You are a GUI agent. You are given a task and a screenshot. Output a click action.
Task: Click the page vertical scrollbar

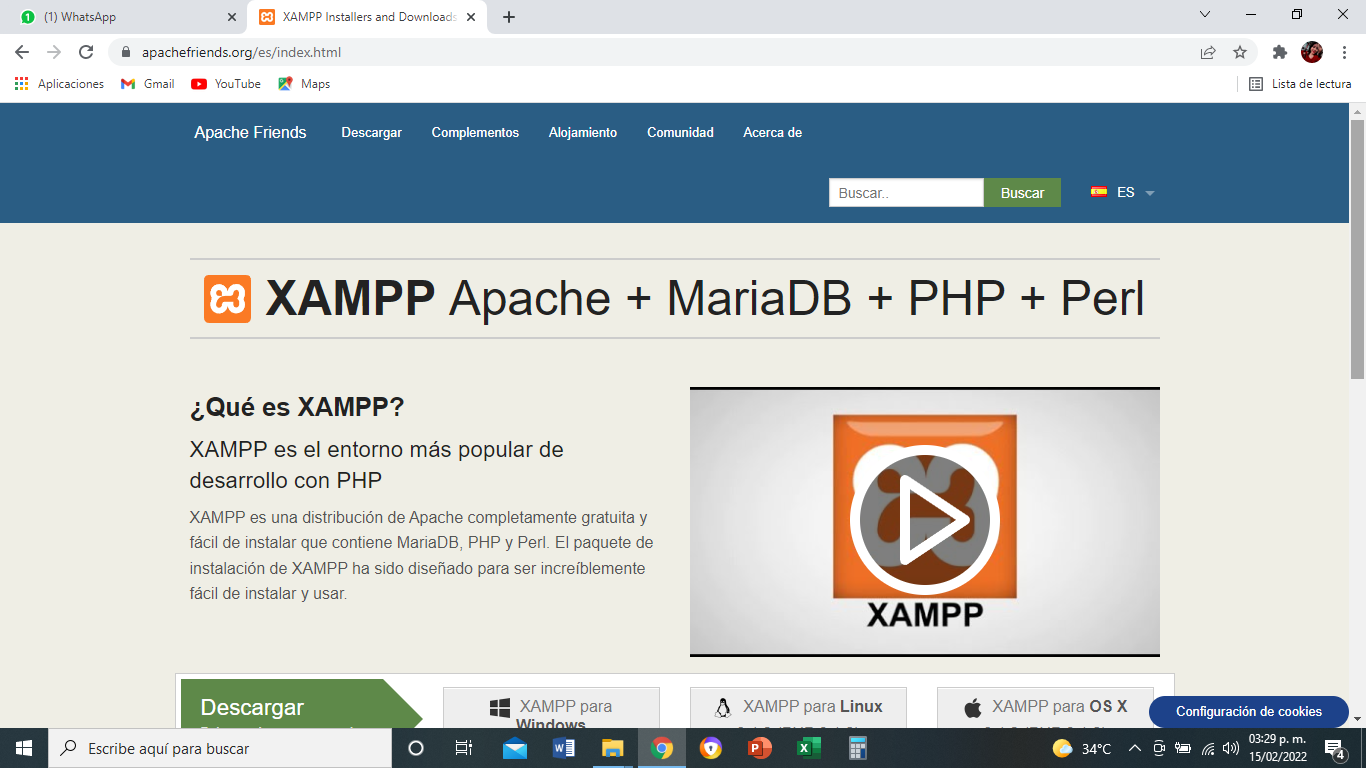(x=1357, y=249)
